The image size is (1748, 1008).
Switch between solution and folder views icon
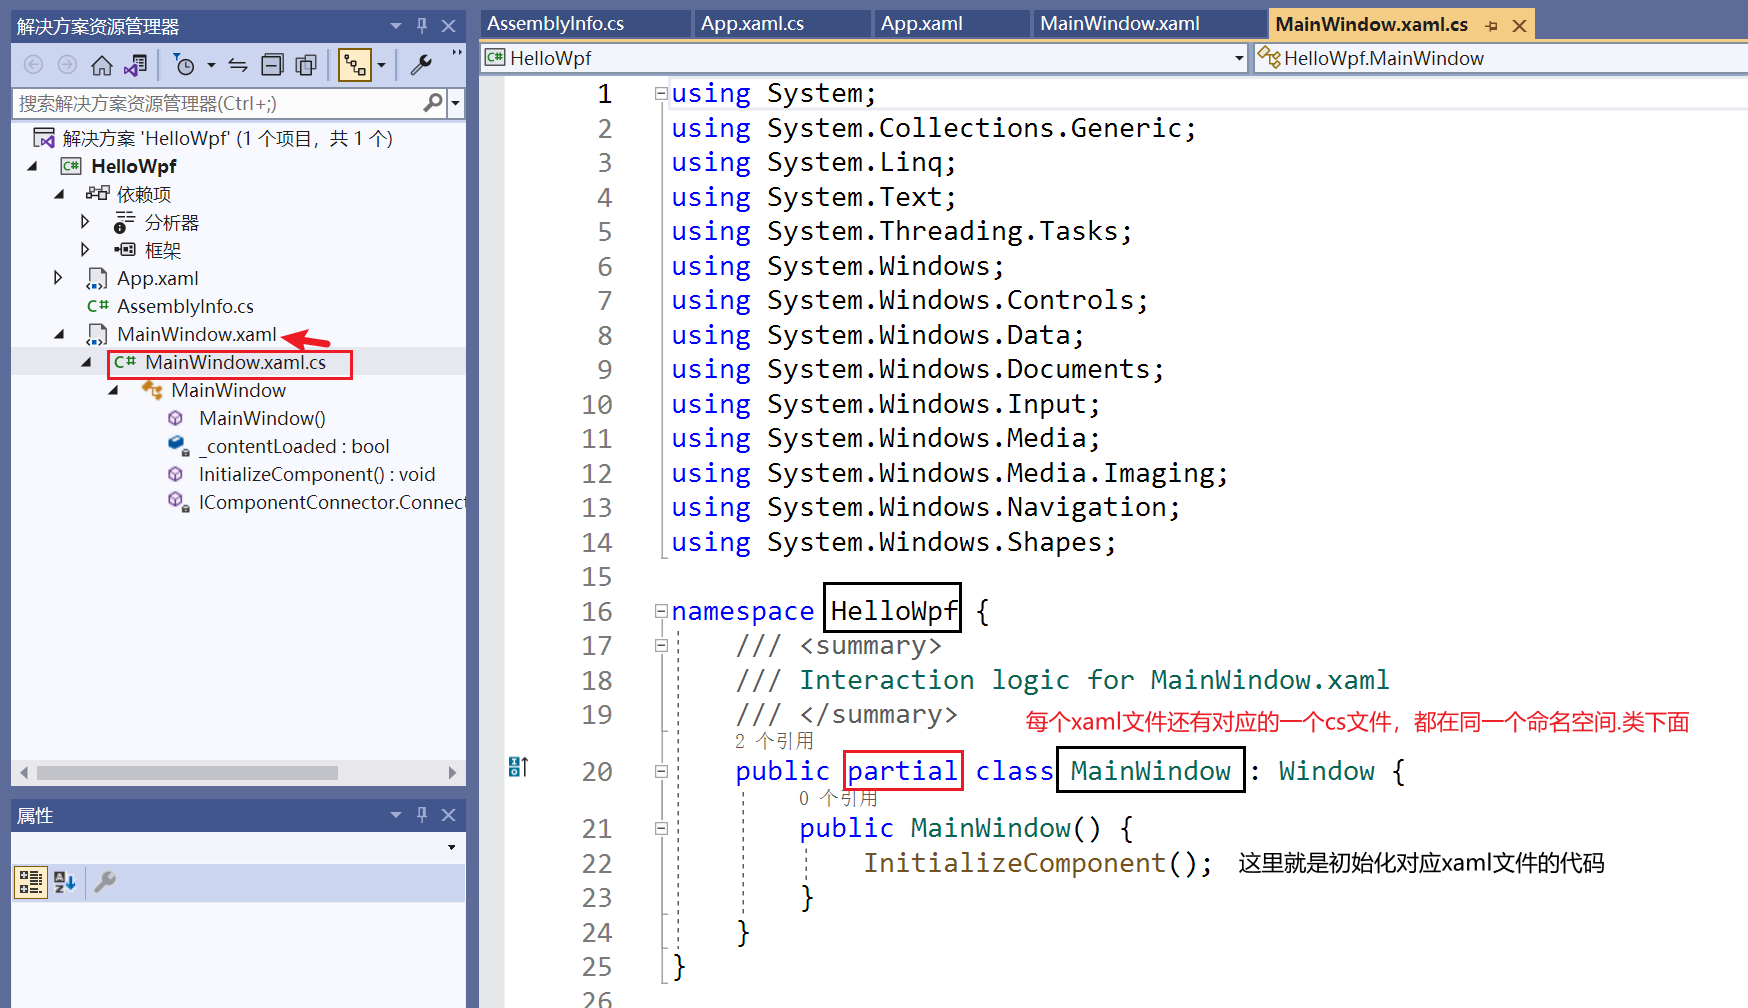135,66
